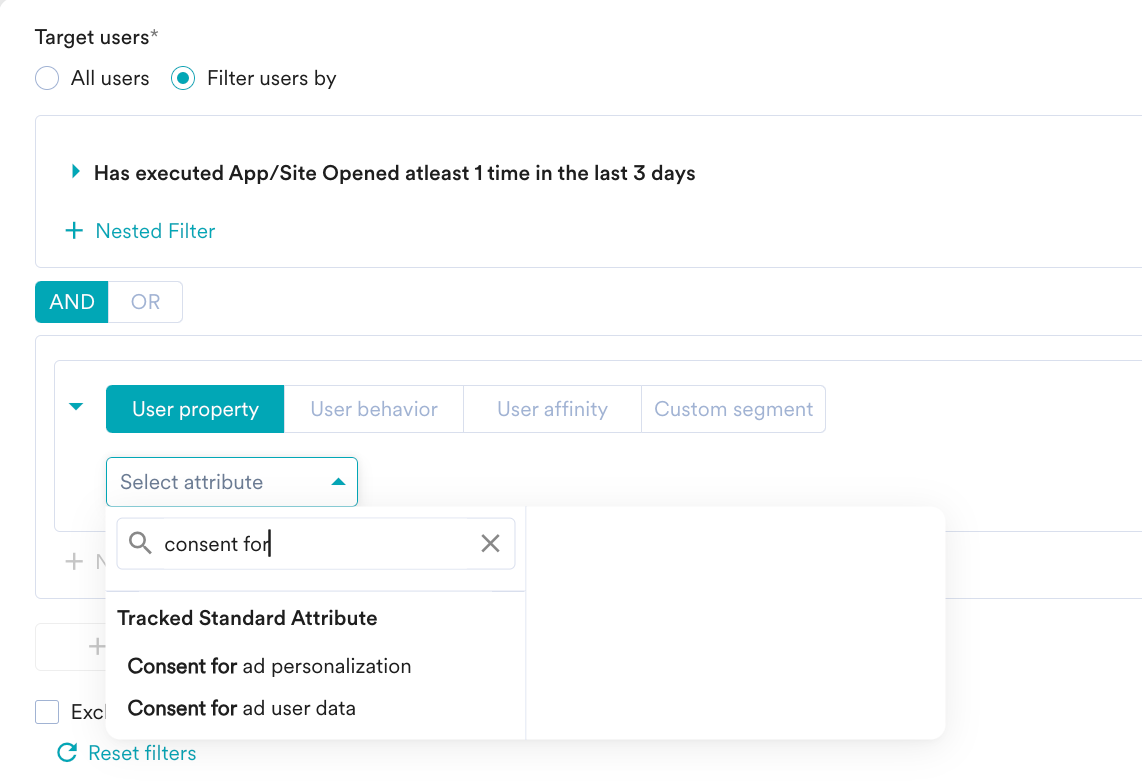The height and width of the screenshot is (784, 1142).
Task: Expand the App/Site Opened filter row
Action: click(x=75, y=172)
